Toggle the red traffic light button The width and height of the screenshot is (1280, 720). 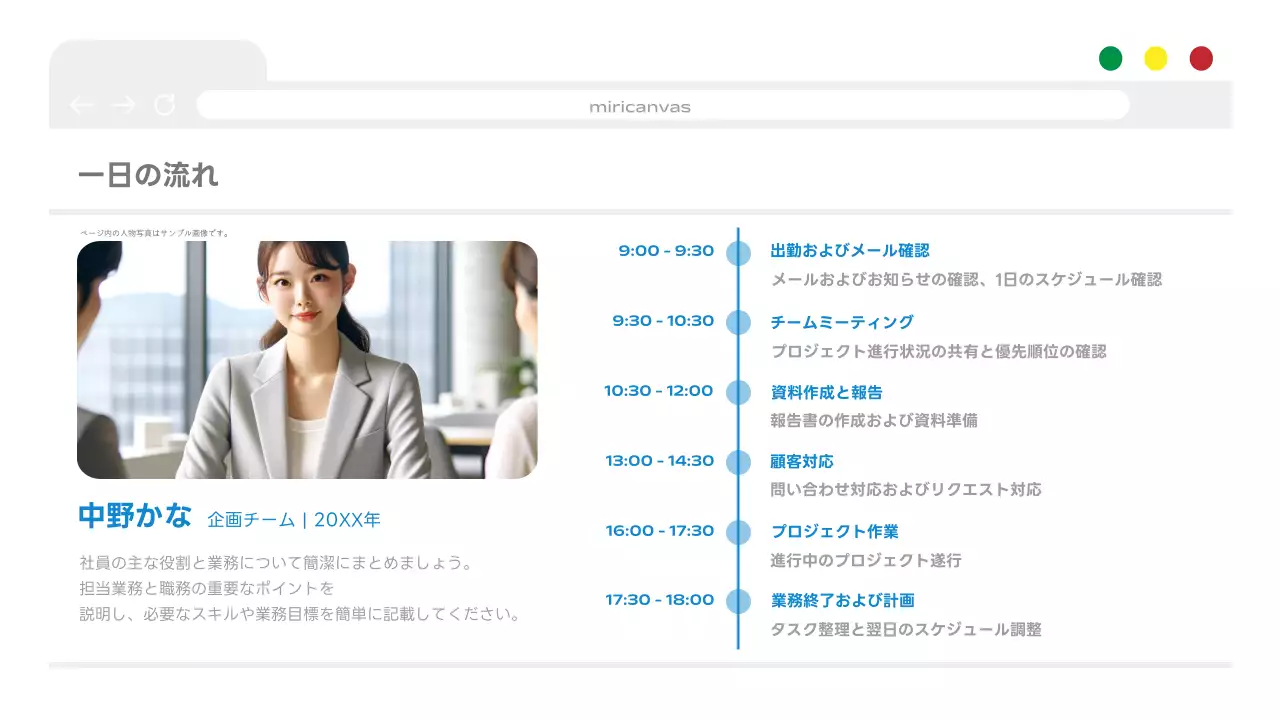1200,58
